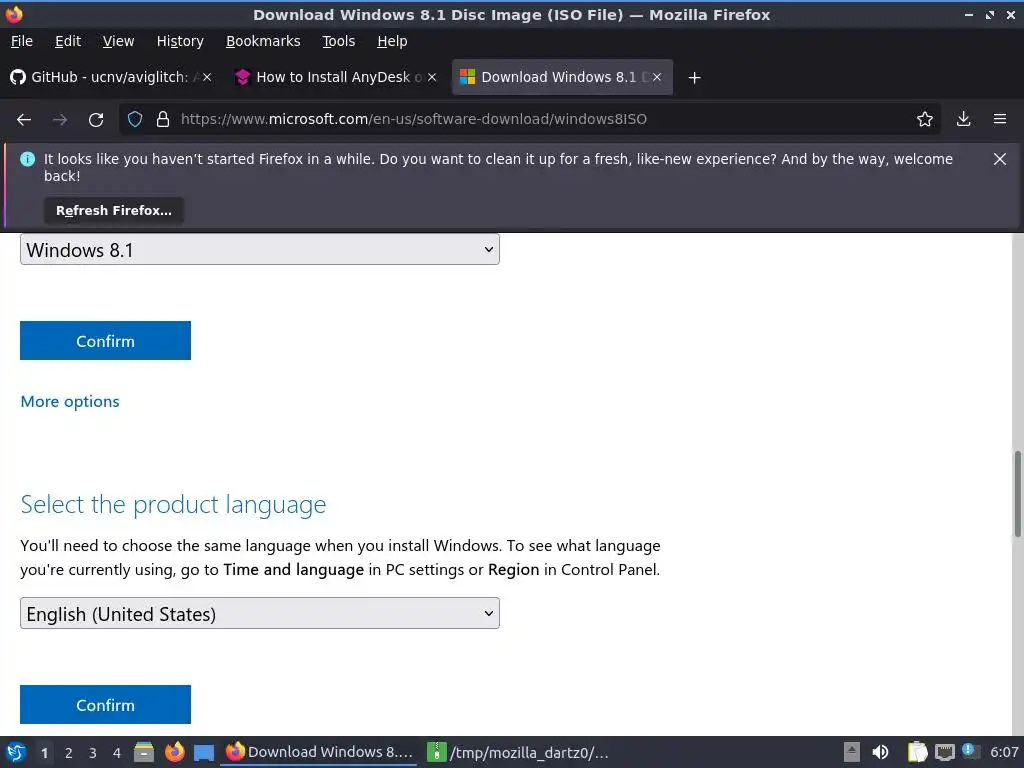Open the Help menu

point(392,41)
